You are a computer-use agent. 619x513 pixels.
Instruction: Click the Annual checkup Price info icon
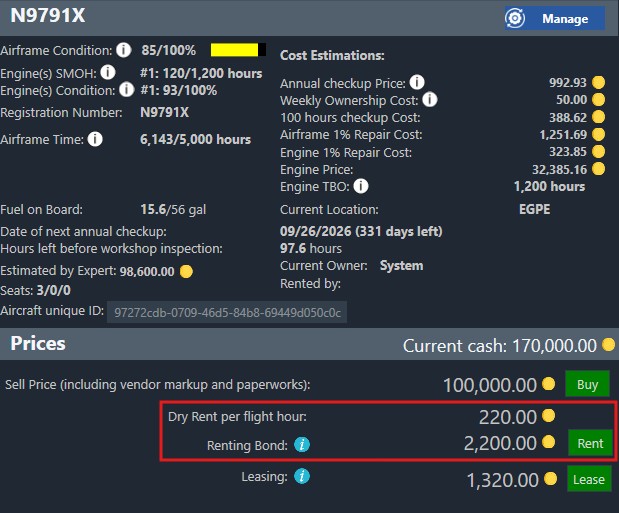pos(417,82)
